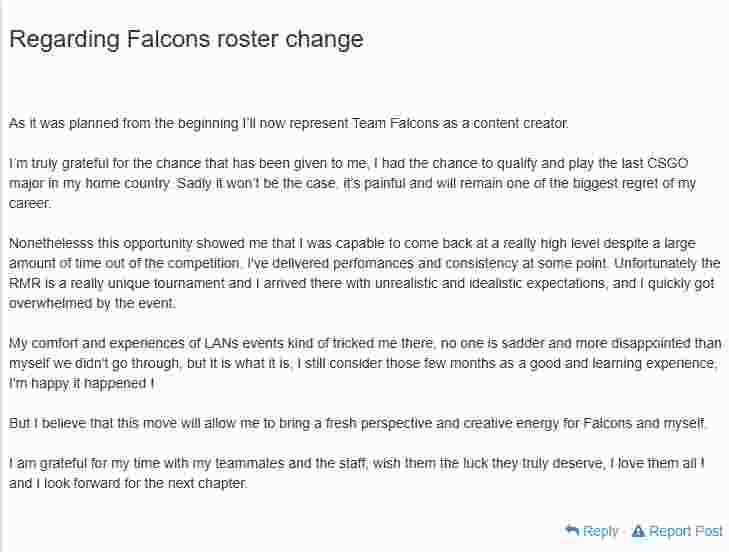Screen dimensions: 729x552
Task: Click the 'Regarding Falcons roster change' heading
Action: click(x=186, y=39)
